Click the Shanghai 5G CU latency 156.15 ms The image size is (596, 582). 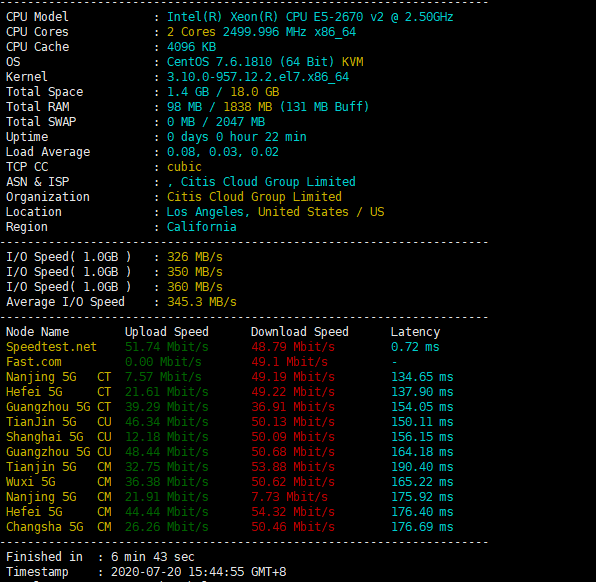(422, 437)
